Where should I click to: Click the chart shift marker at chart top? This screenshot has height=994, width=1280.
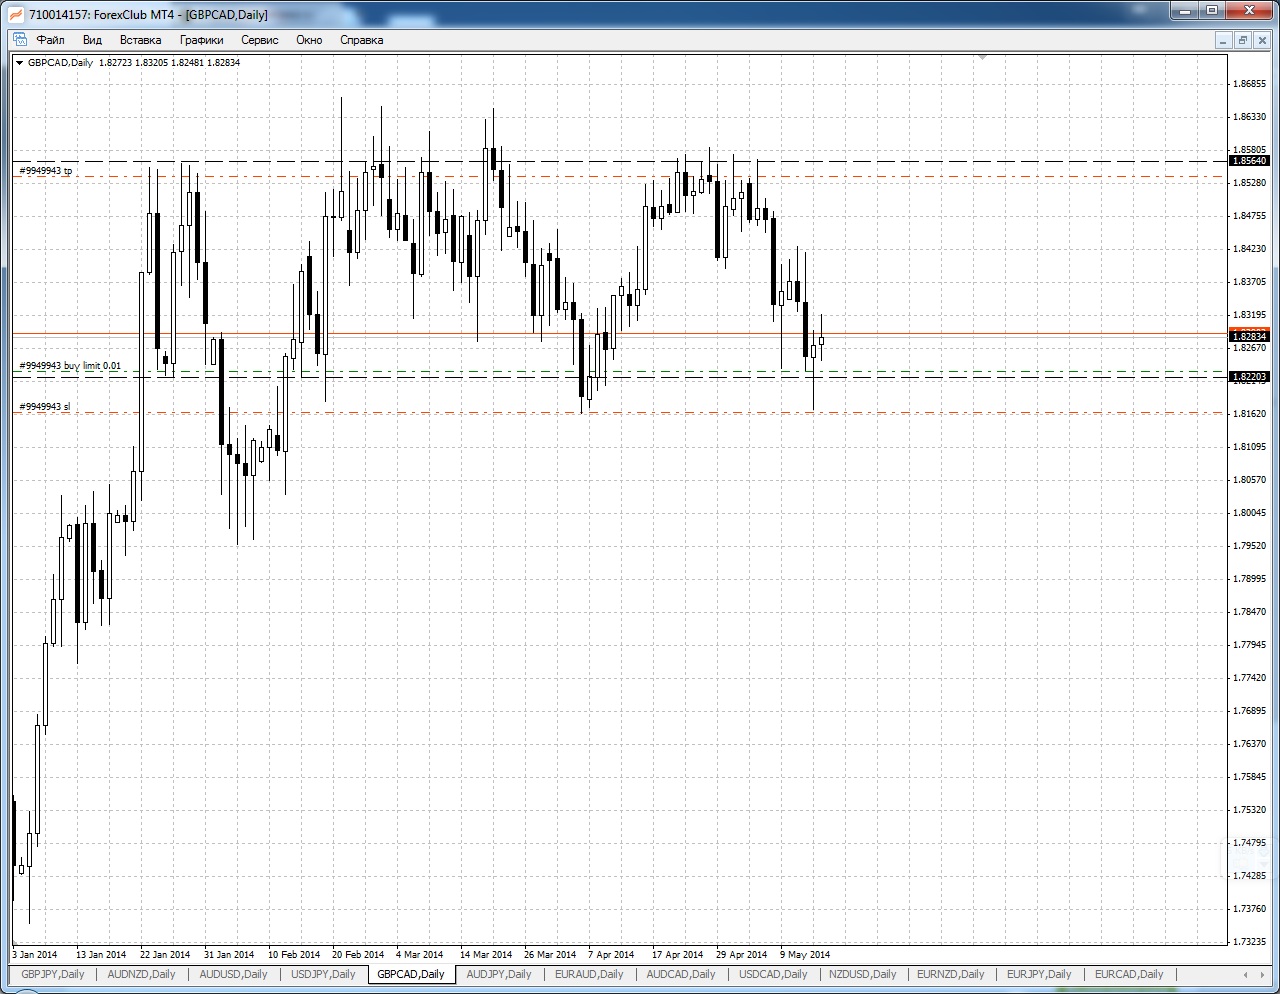click(983, 58)
